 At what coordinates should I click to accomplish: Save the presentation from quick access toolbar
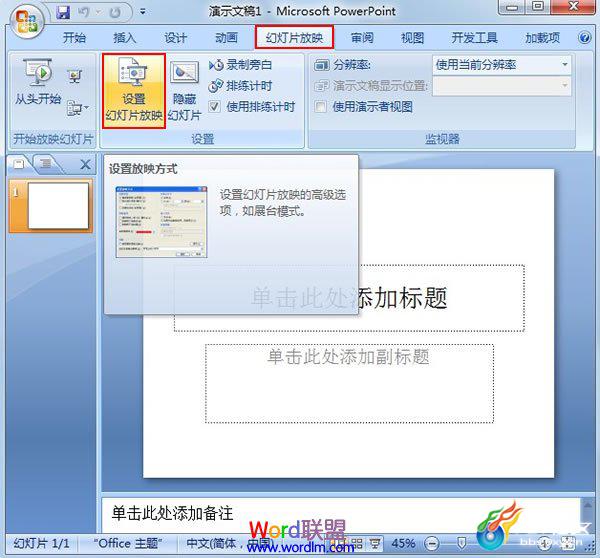(x=63, y=12)
